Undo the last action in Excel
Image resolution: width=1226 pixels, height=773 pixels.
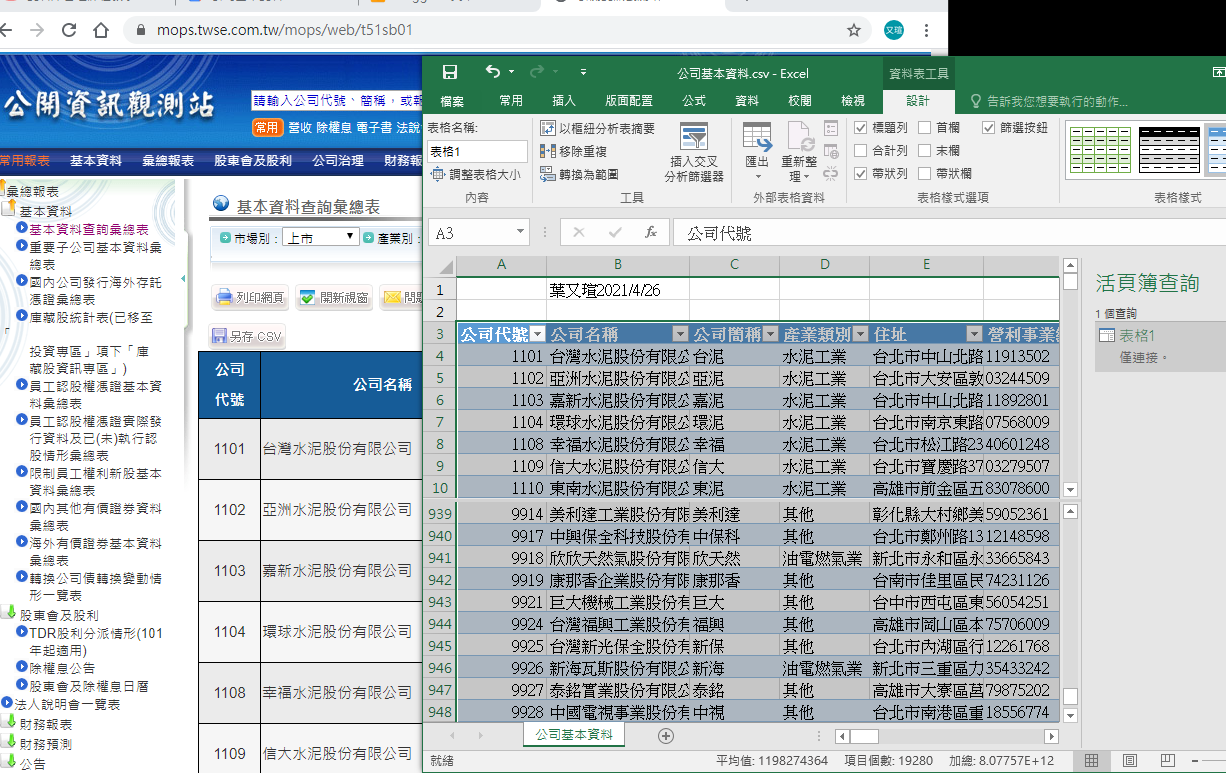(x=492, y=72)
